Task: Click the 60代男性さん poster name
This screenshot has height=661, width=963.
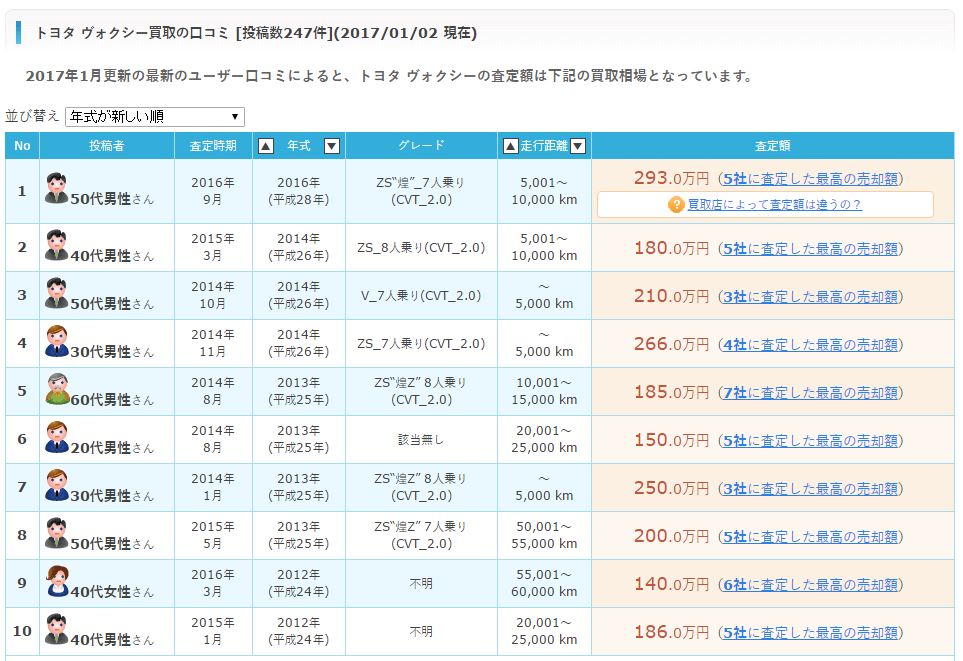Action: pos(112,400)
